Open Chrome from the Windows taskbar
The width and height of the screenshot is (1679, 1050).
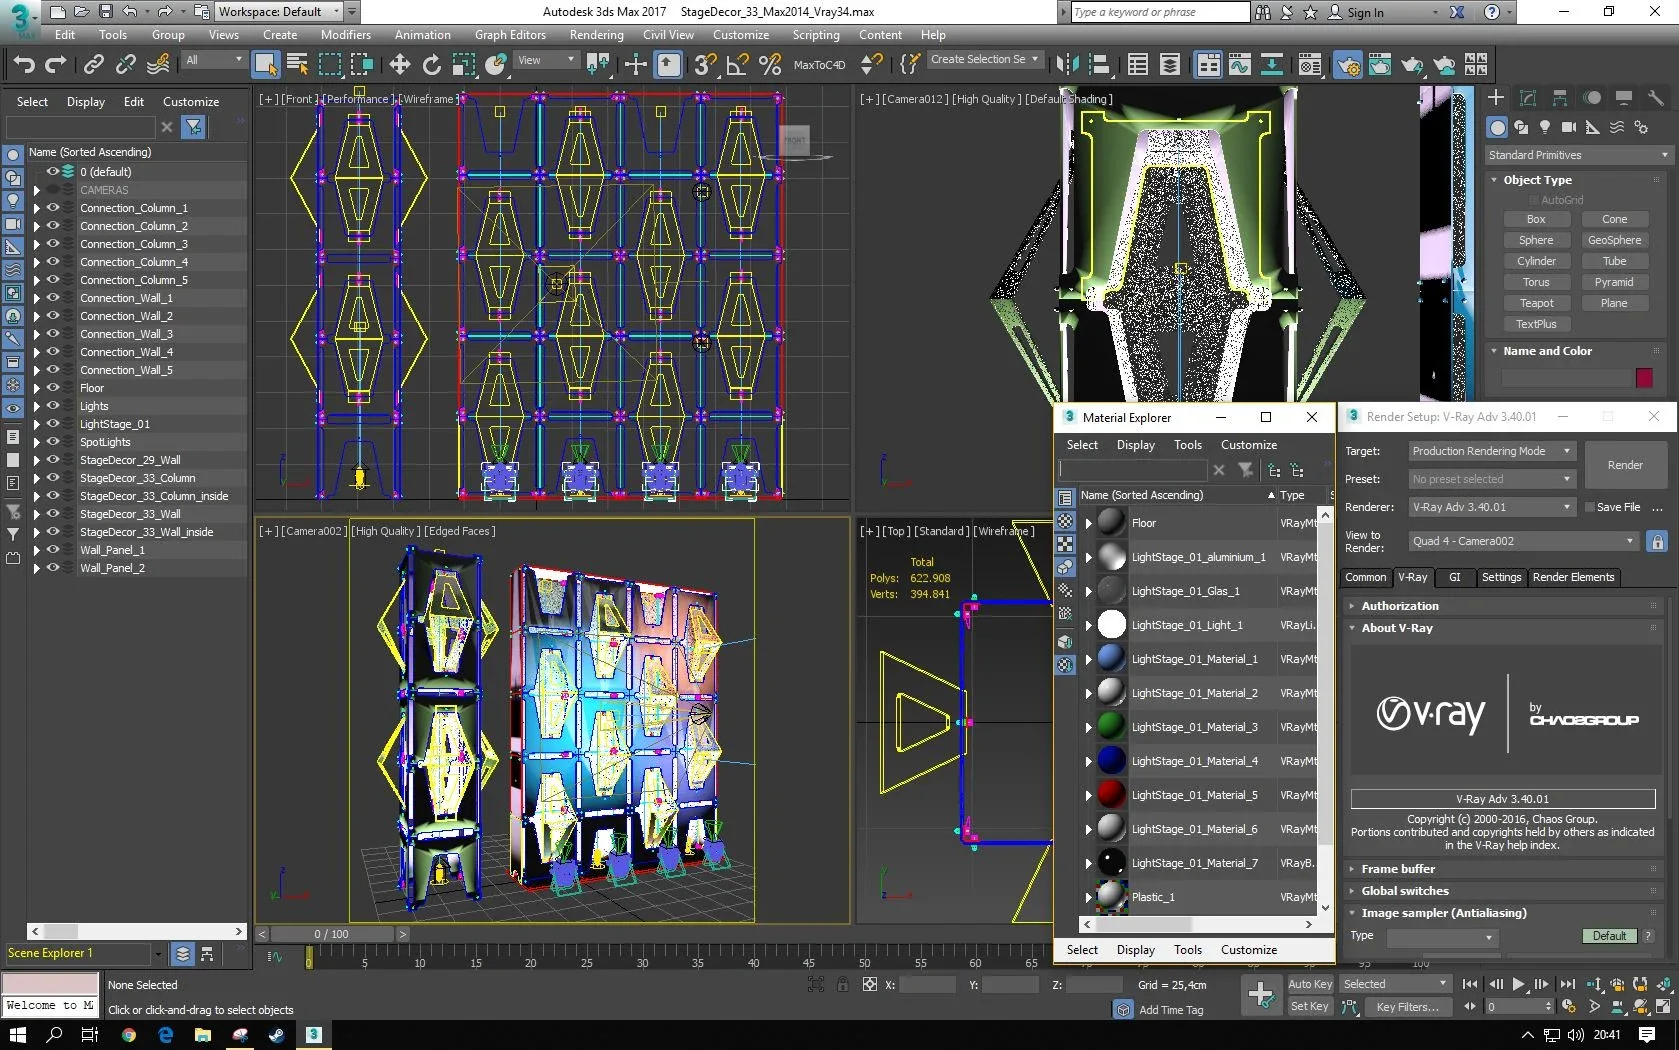pos(128,1035)
